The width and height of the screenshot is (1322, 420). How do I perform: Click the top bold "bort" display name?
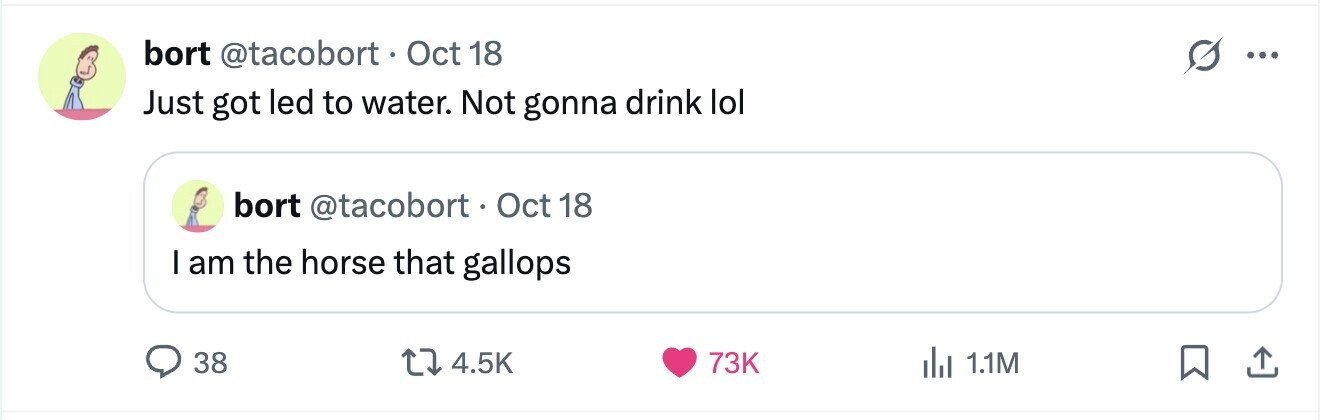(176, 53)
